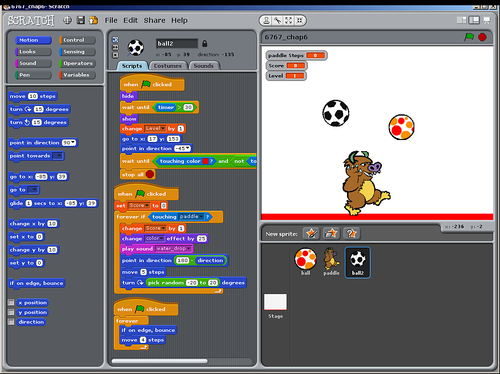
Task: Click the globe language icon
Action: click(x=67, y=20)
